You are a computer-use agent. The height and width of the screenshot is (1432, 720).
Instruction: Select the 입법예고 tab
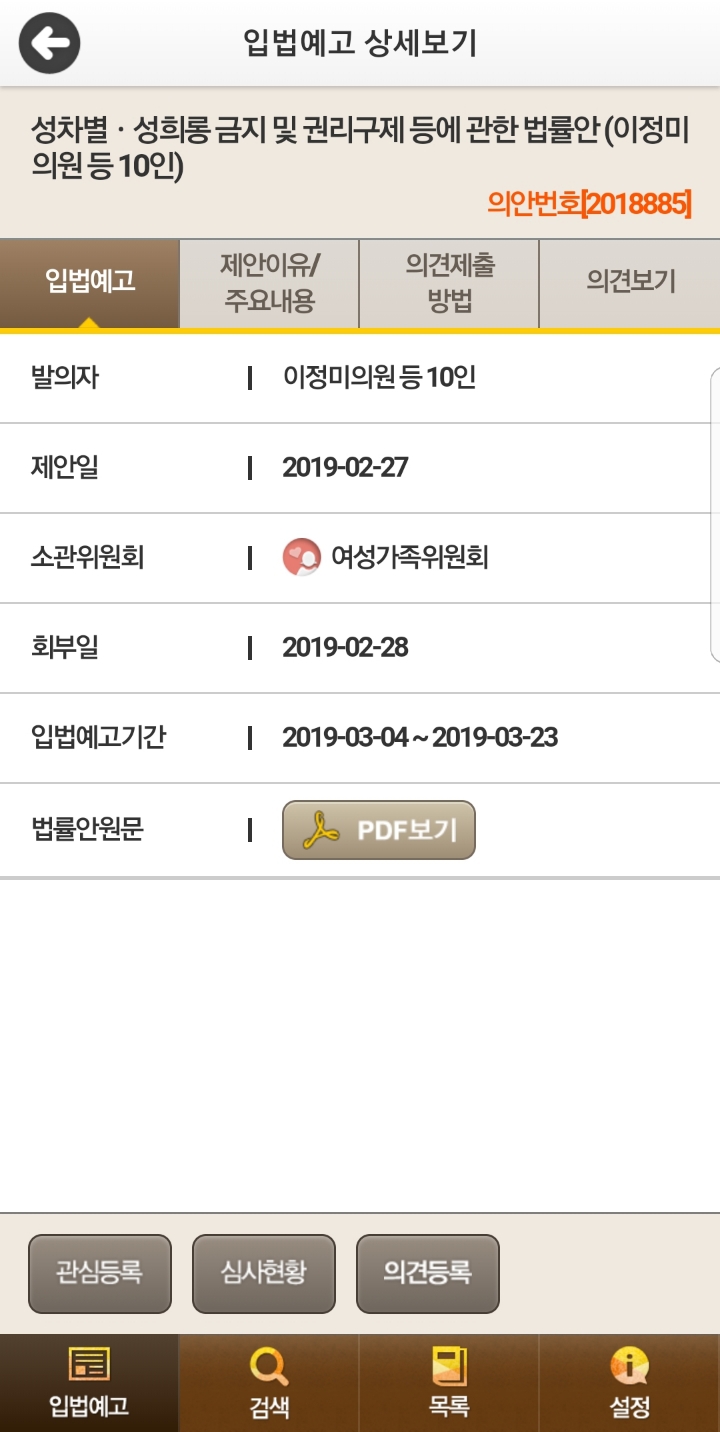(90, 282)
